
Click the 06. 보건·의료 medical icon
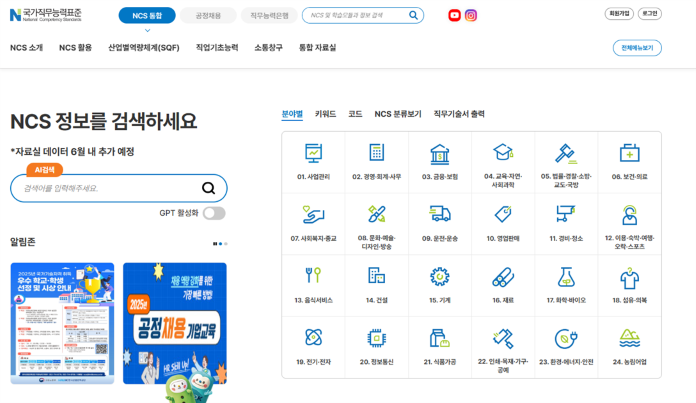(629, 153)
